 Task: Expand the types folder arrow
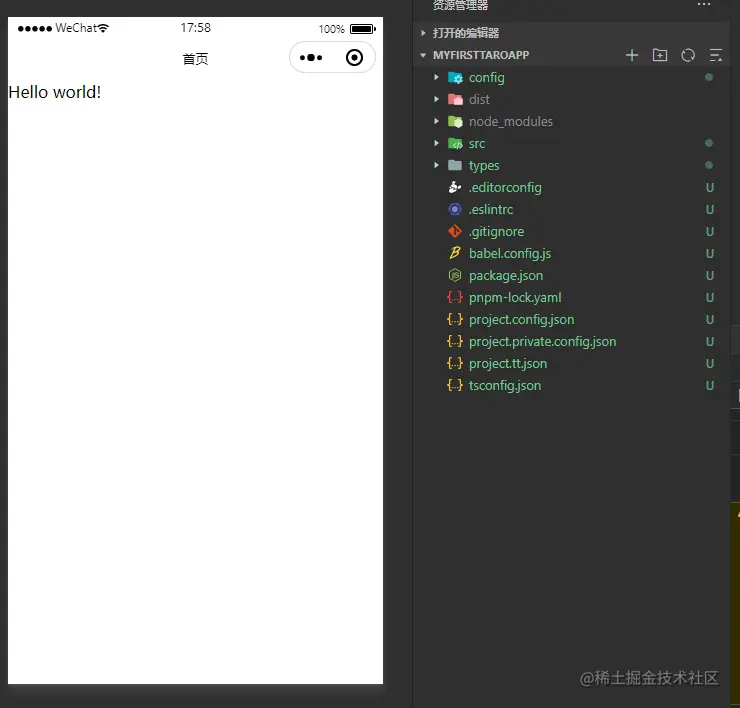point(436,165)
